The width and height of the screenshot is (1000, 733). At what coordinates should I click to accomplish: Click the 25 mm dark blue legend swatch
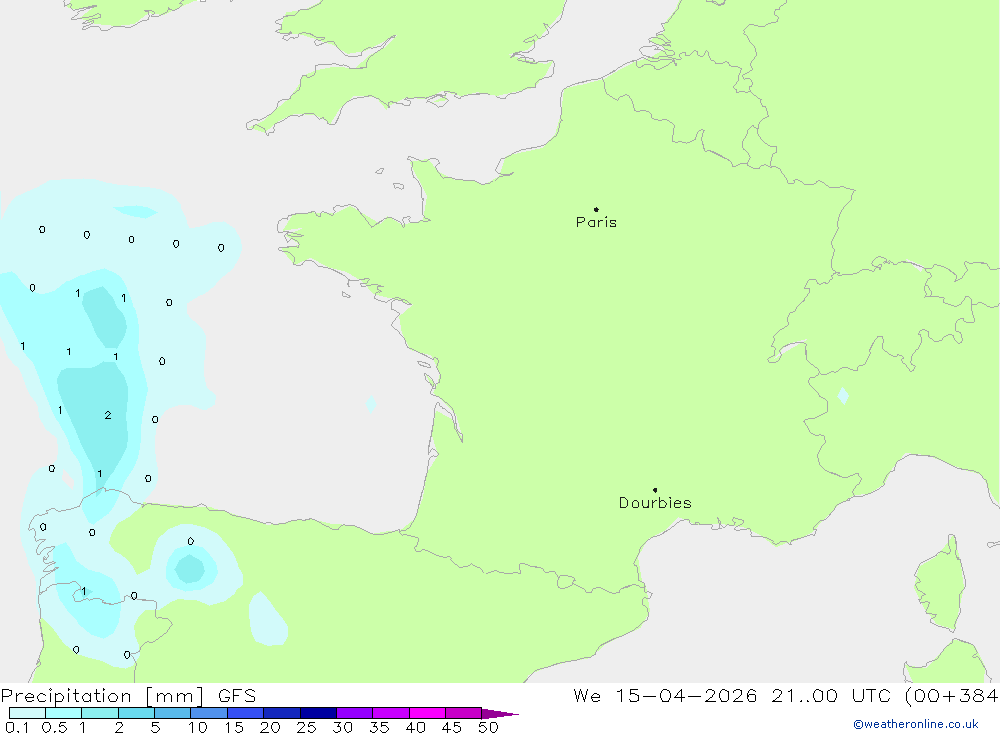[x=318, y=713]
